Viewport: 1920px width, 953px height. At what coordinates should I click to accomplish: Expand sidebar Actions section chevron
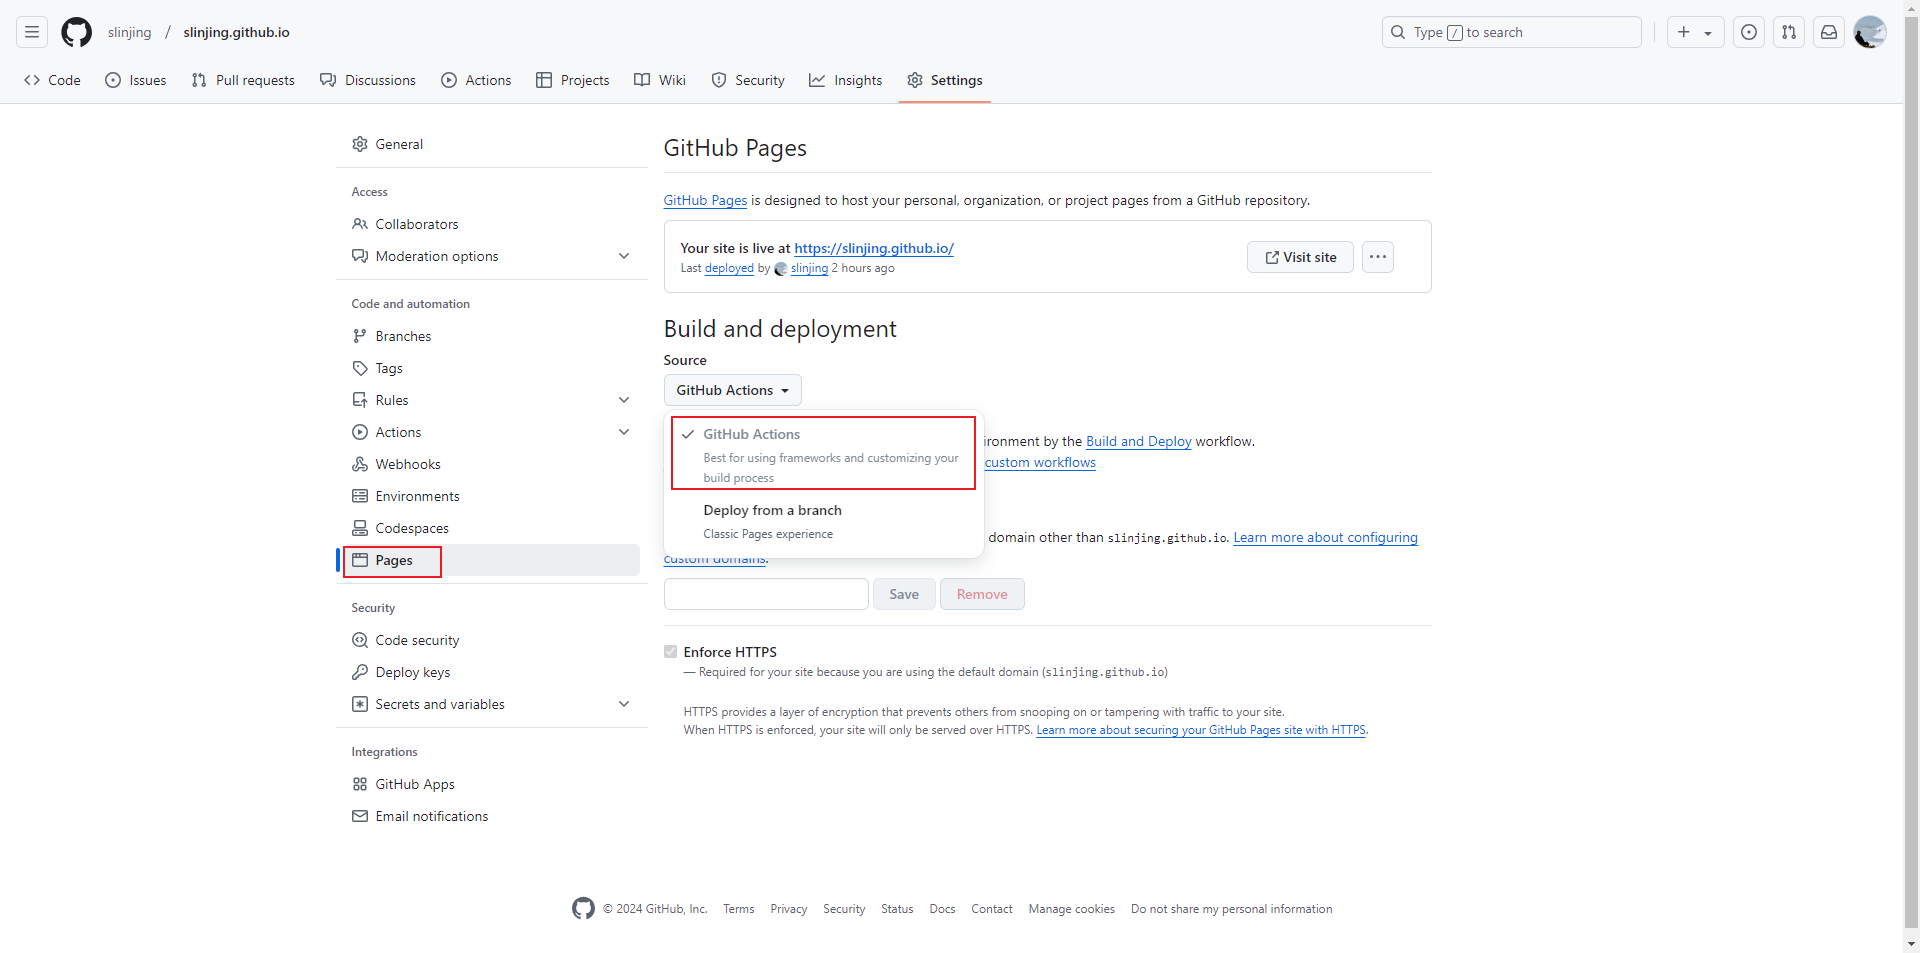pyautogui.click(x=624, y=432)
